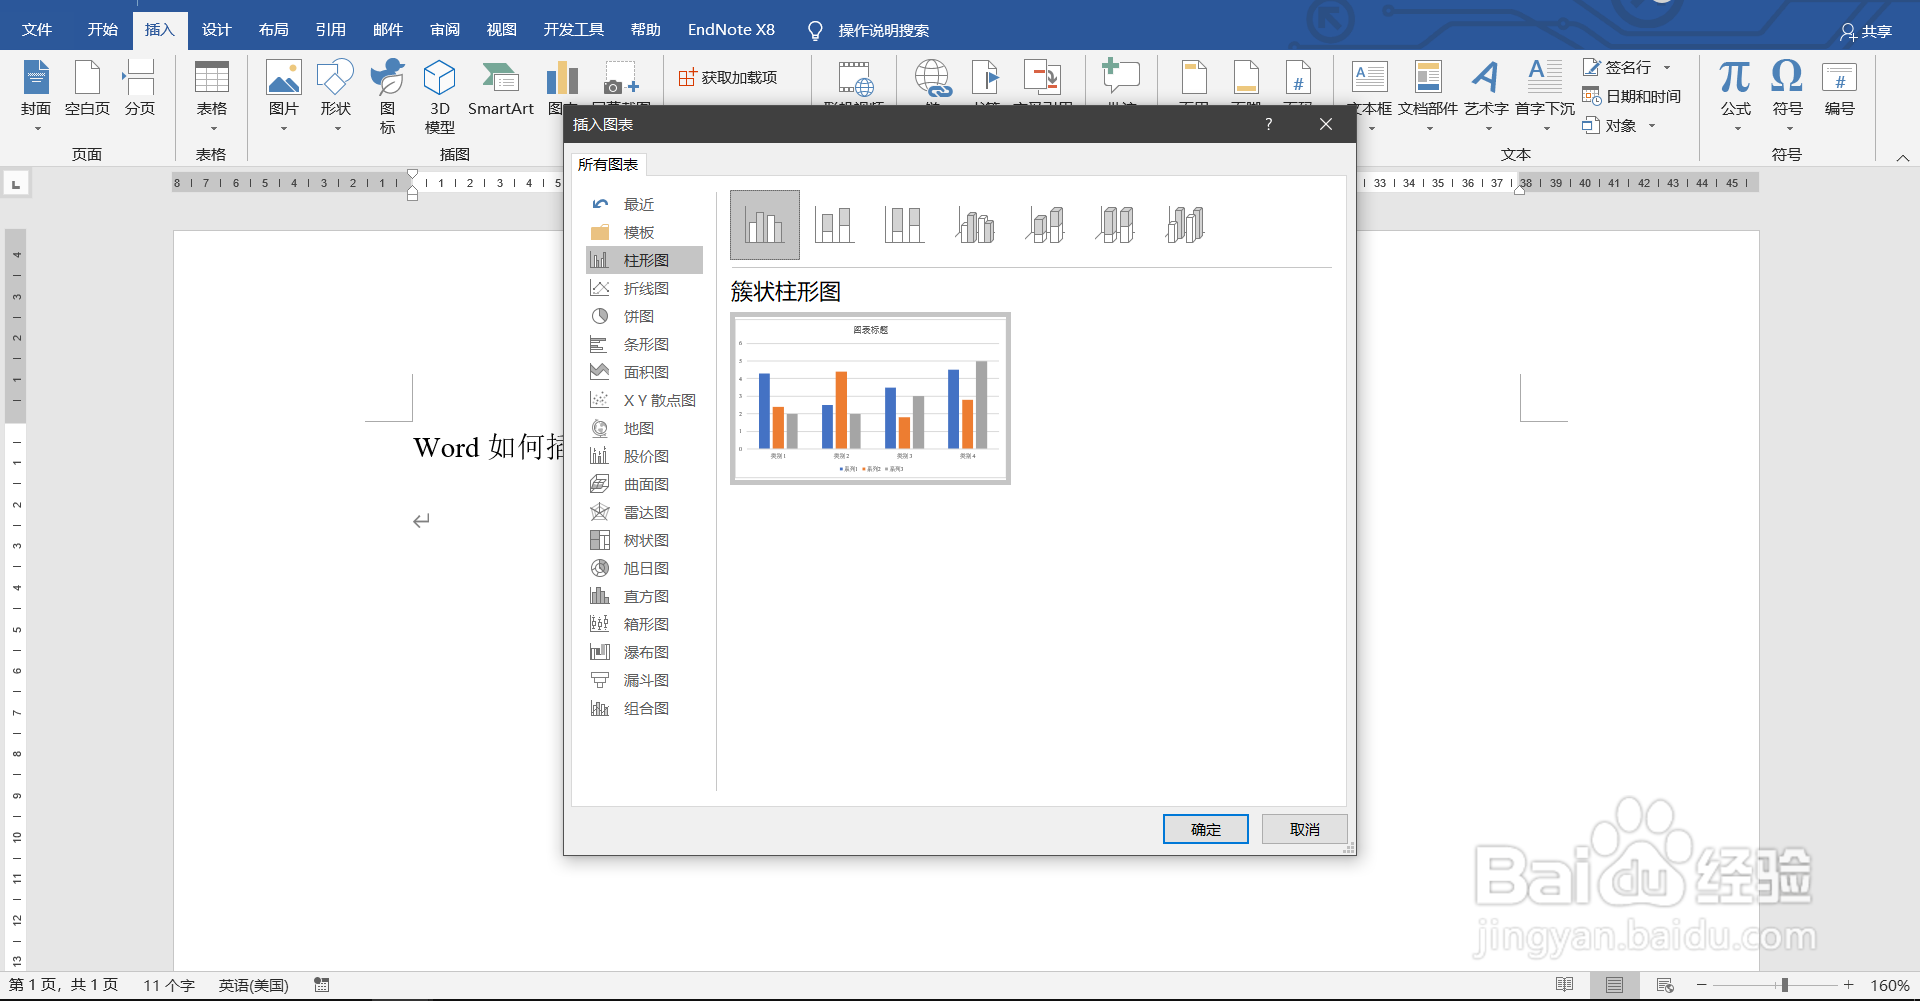Switch to 布局 ribbon tab
The image size is (1920, 1001).
(273, 30)
